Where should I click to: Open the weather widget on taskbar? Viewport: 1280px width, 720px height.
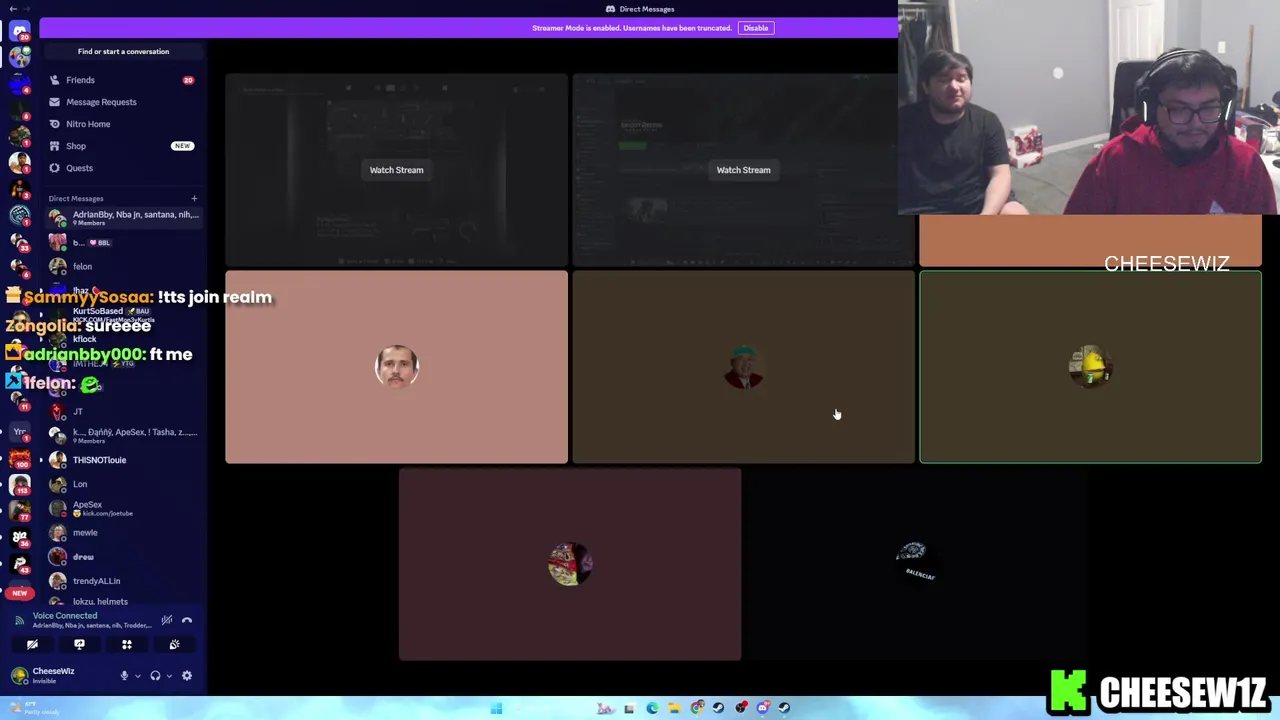(x=35, y=708)
